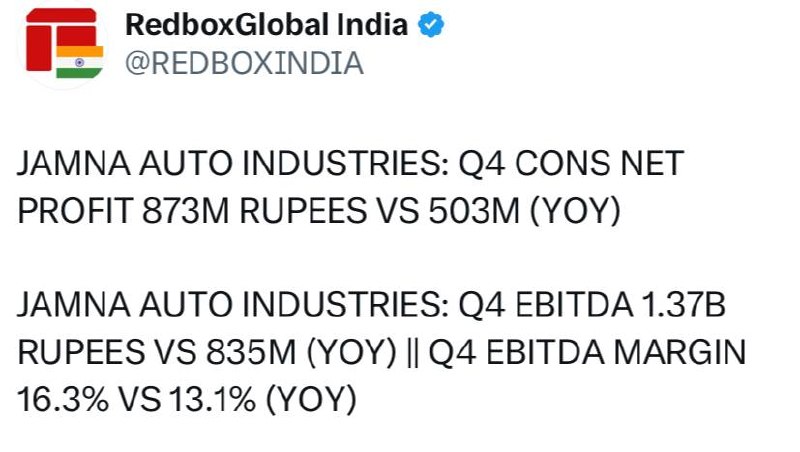The height and width of the screenshot is (452, 800).
Task: Click the Q4 EBITDA MARGIN text
Action: point(587,352)
